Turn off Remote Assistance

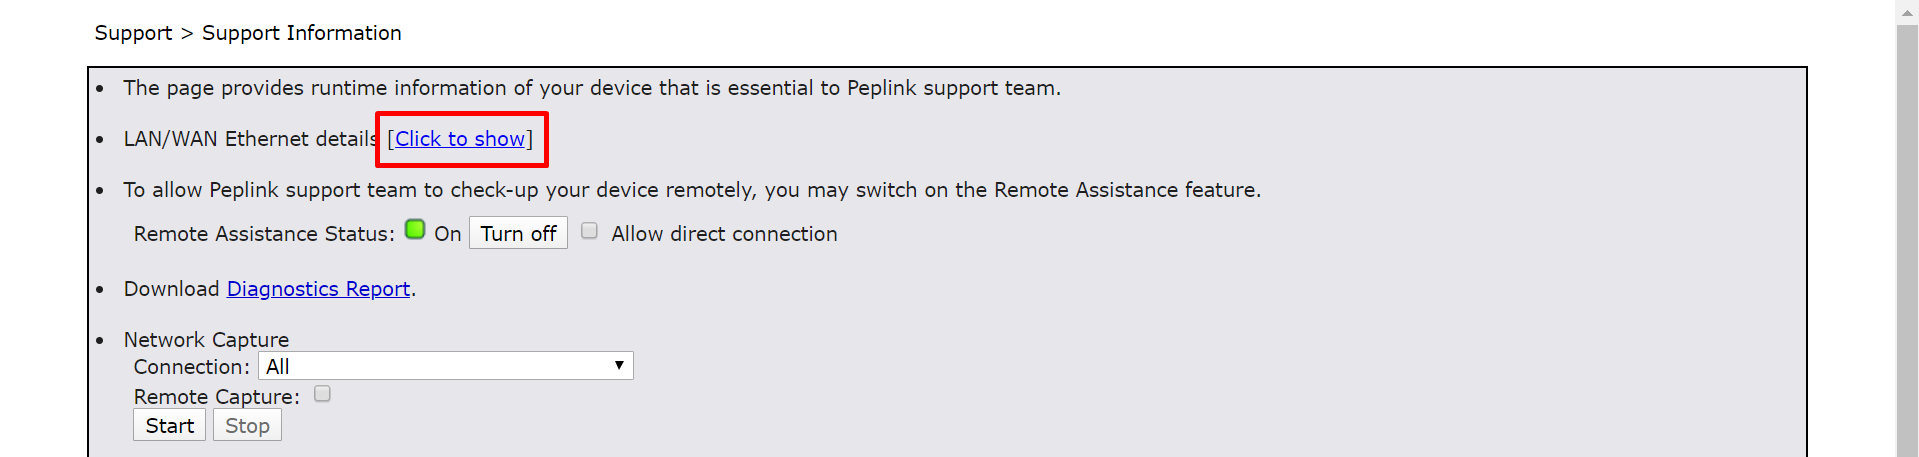[x=518, y=233]
